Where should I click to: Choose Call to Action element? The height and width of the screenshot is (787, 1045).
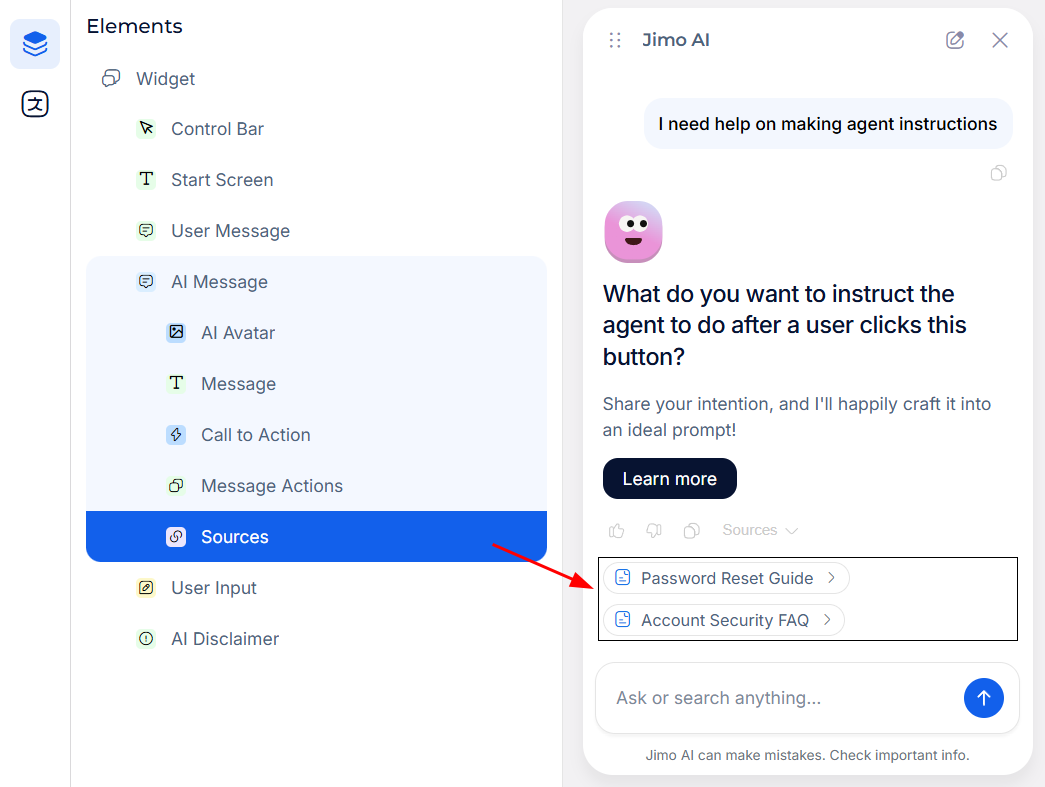tap(255, 435)
